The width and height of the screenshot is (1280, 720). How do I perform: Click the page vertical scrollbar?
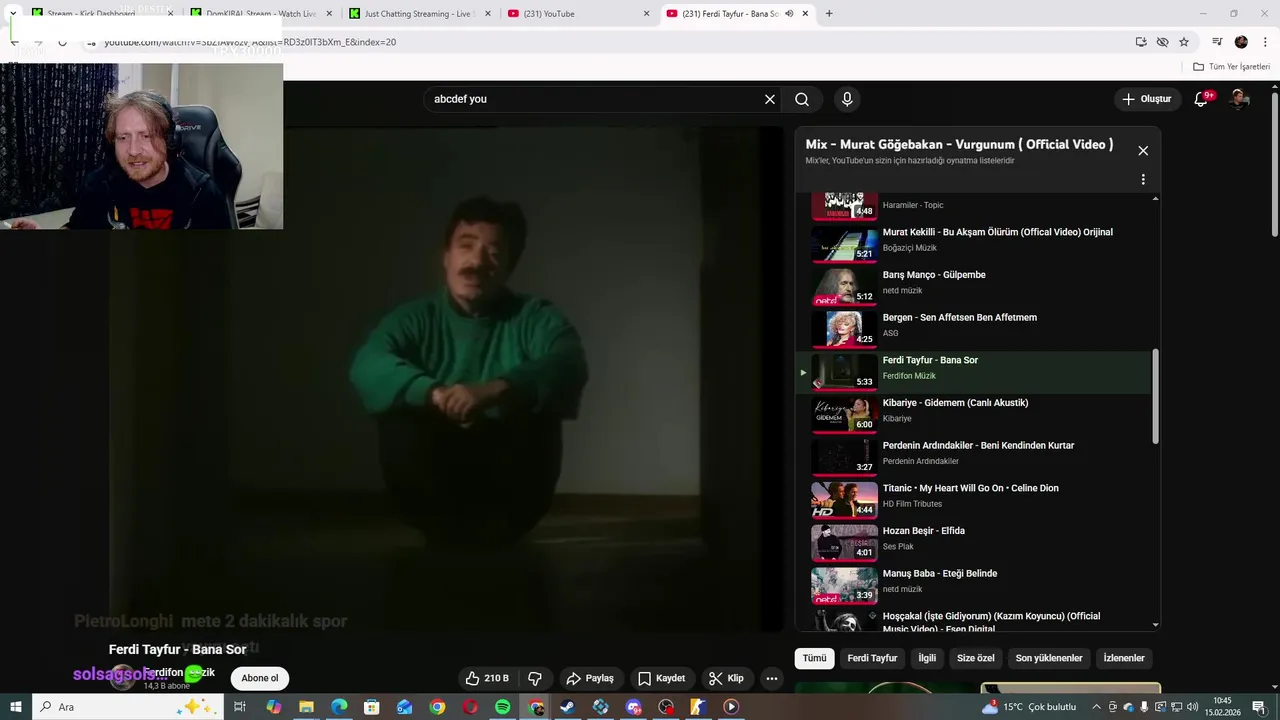[x=1274, y=165]
